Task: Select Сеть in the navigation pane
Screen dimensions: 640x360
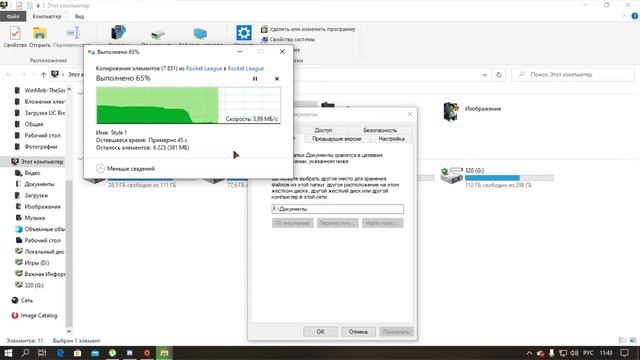Action: pyautogui.click(x=22, y=300)
